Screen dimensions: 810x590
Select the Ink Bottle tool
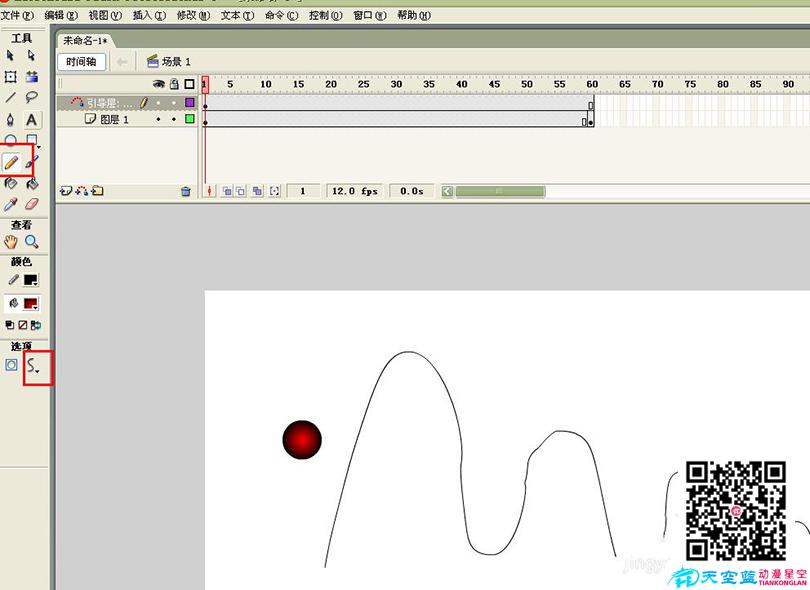10,183
